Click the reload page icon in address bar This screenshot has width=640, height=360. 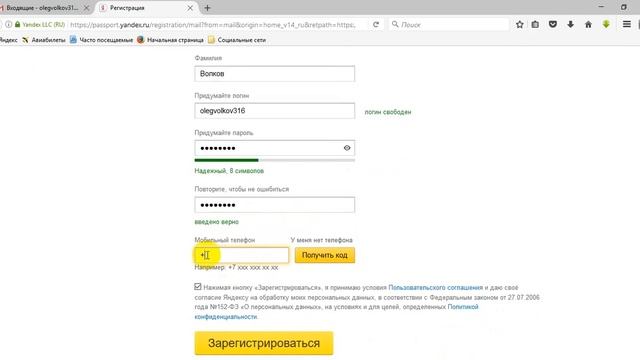[x=376, y=24]
